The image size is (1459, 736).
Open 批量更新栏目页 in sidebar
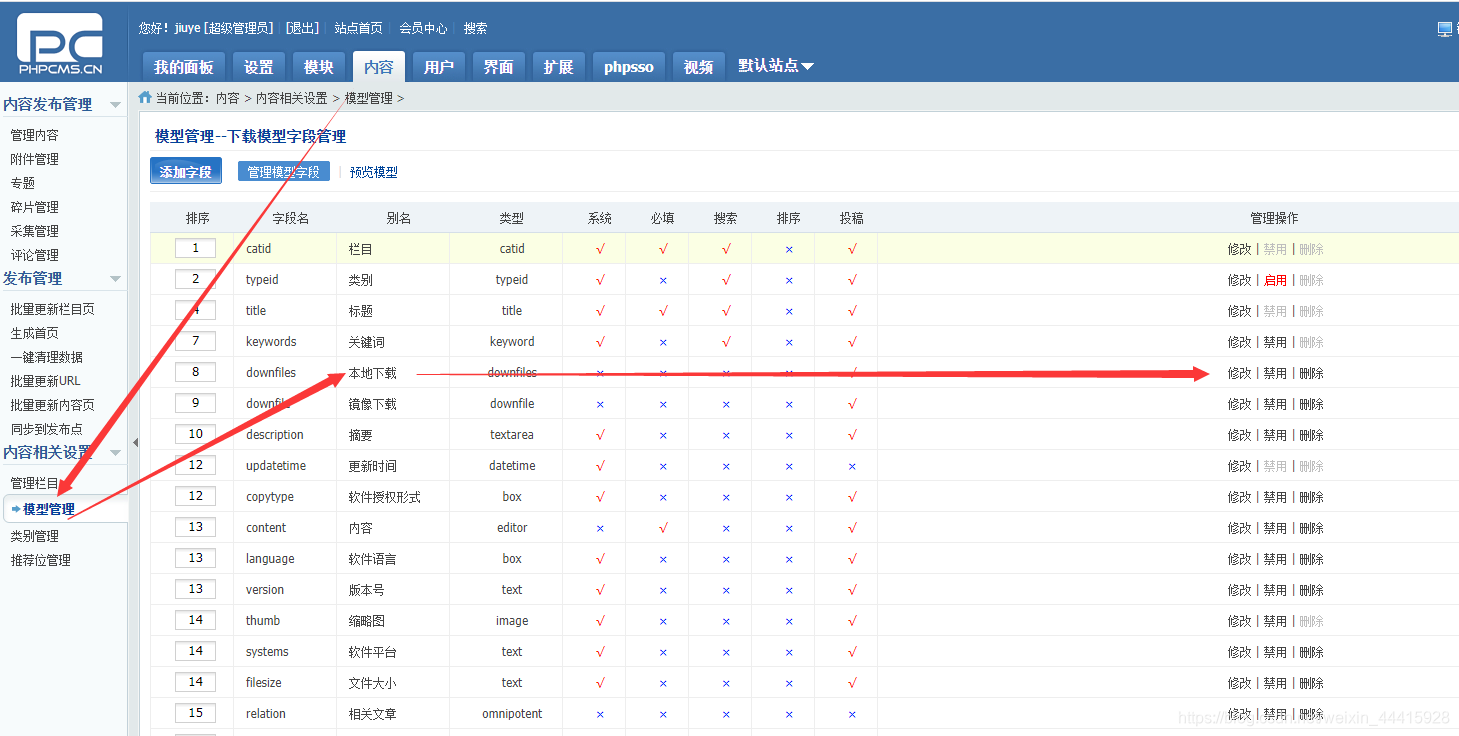pos(53,309)
